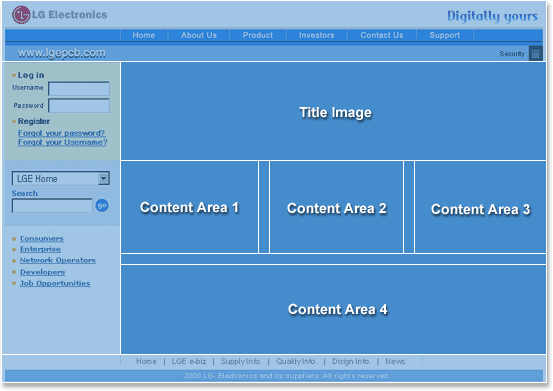Select Product in the navigation bar
This screenshot has height=391, width=553.
(258, 35)
